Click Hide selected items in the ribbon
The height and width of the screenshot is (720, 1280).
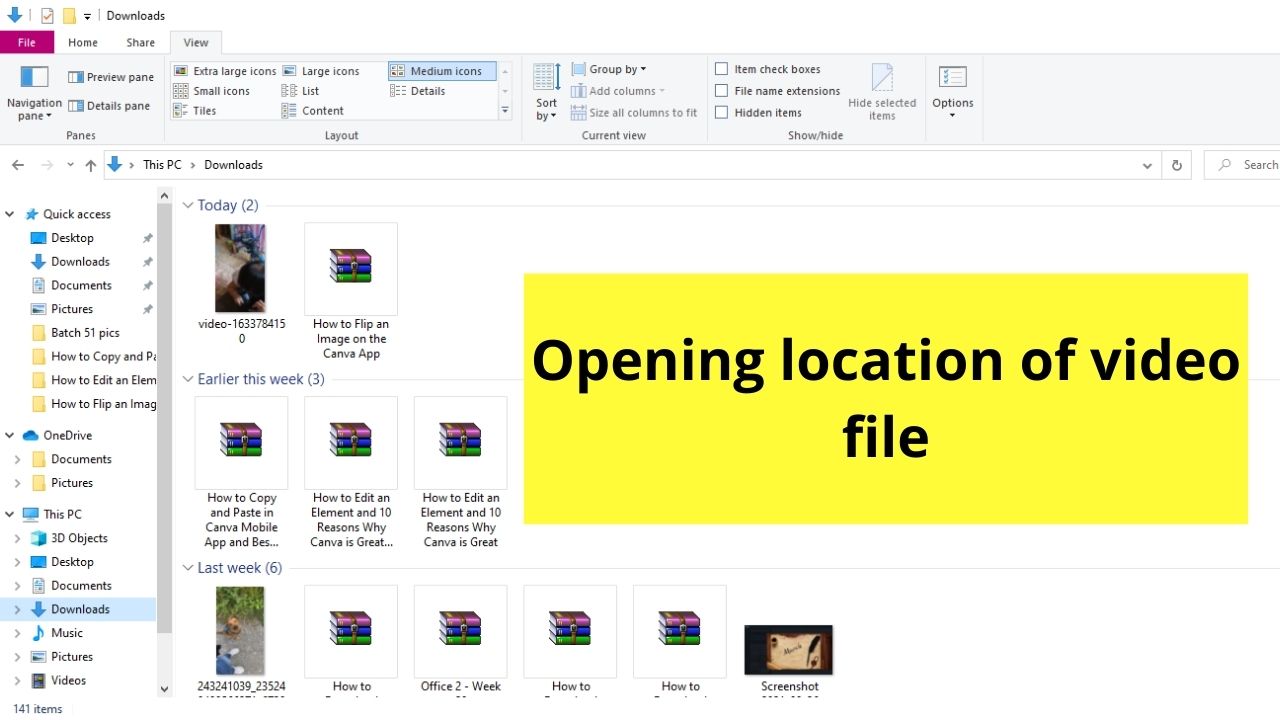point(882,90)
